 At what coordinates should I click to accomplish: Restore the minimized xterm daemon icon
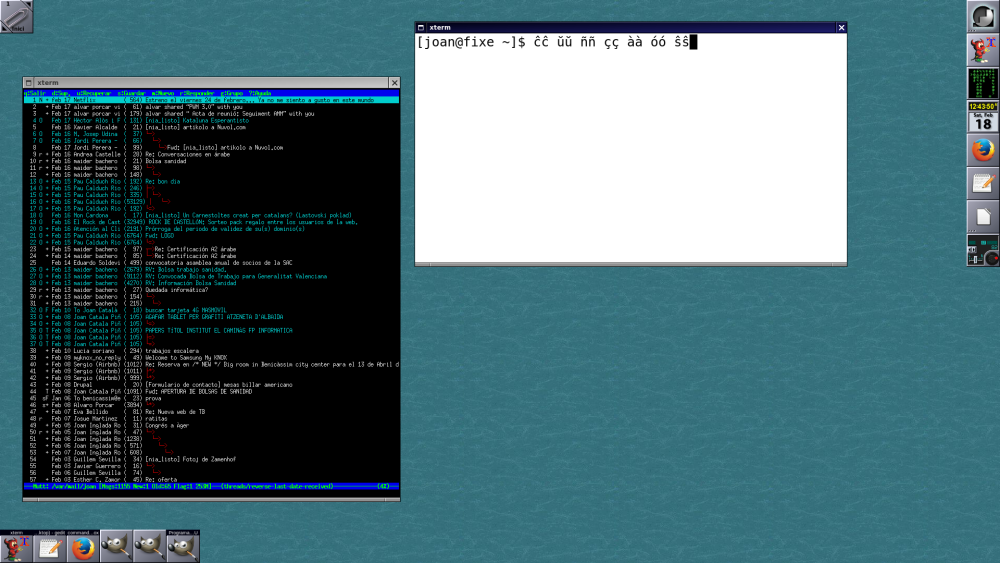tap(17, 546)
